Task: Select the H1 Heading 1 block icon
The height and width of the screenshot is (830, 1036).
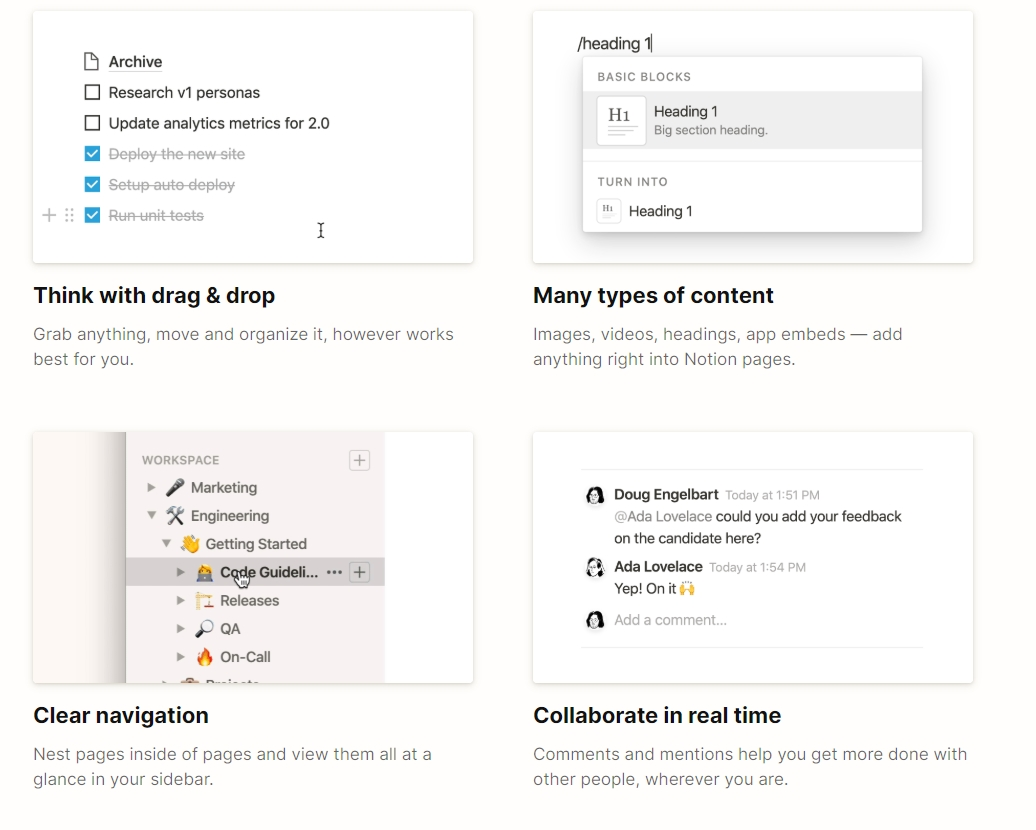Action: [x=620, y=118]
